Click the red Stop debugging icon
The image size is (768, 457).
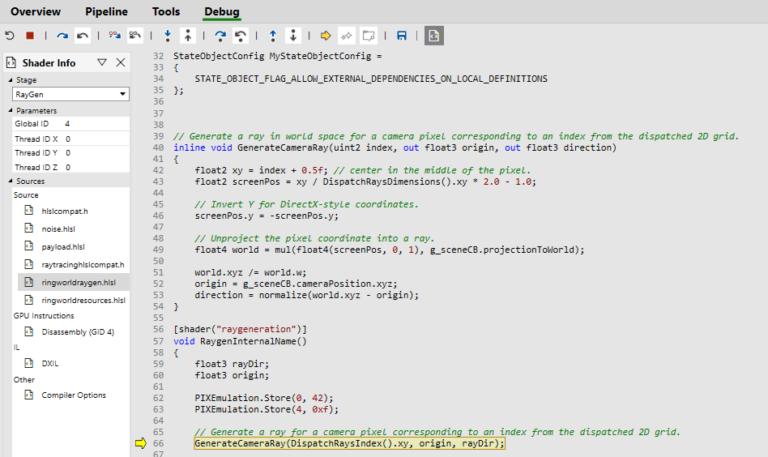(x=30, y=35)
